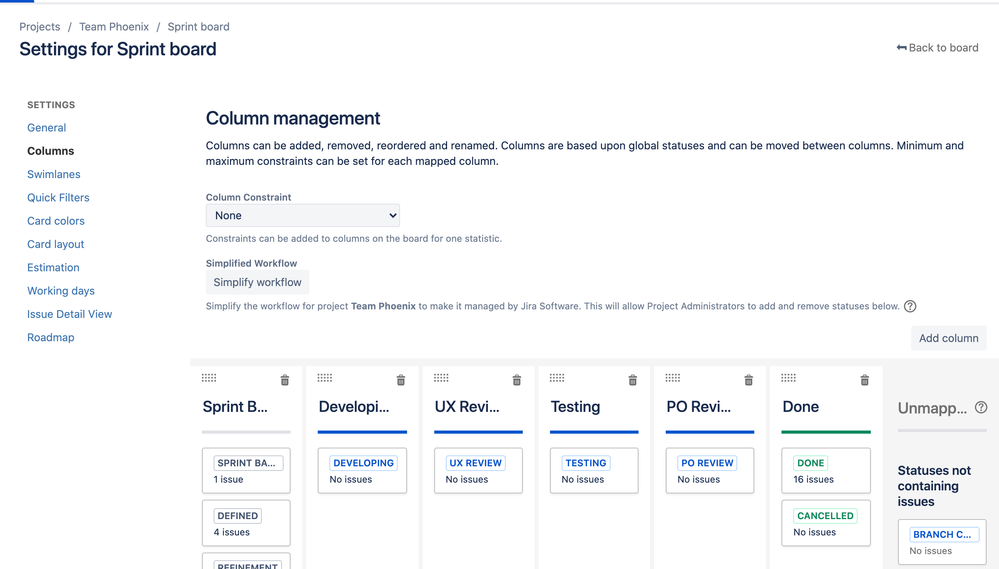Delete the Testing column with its trash icon

[x=633, y=380]
